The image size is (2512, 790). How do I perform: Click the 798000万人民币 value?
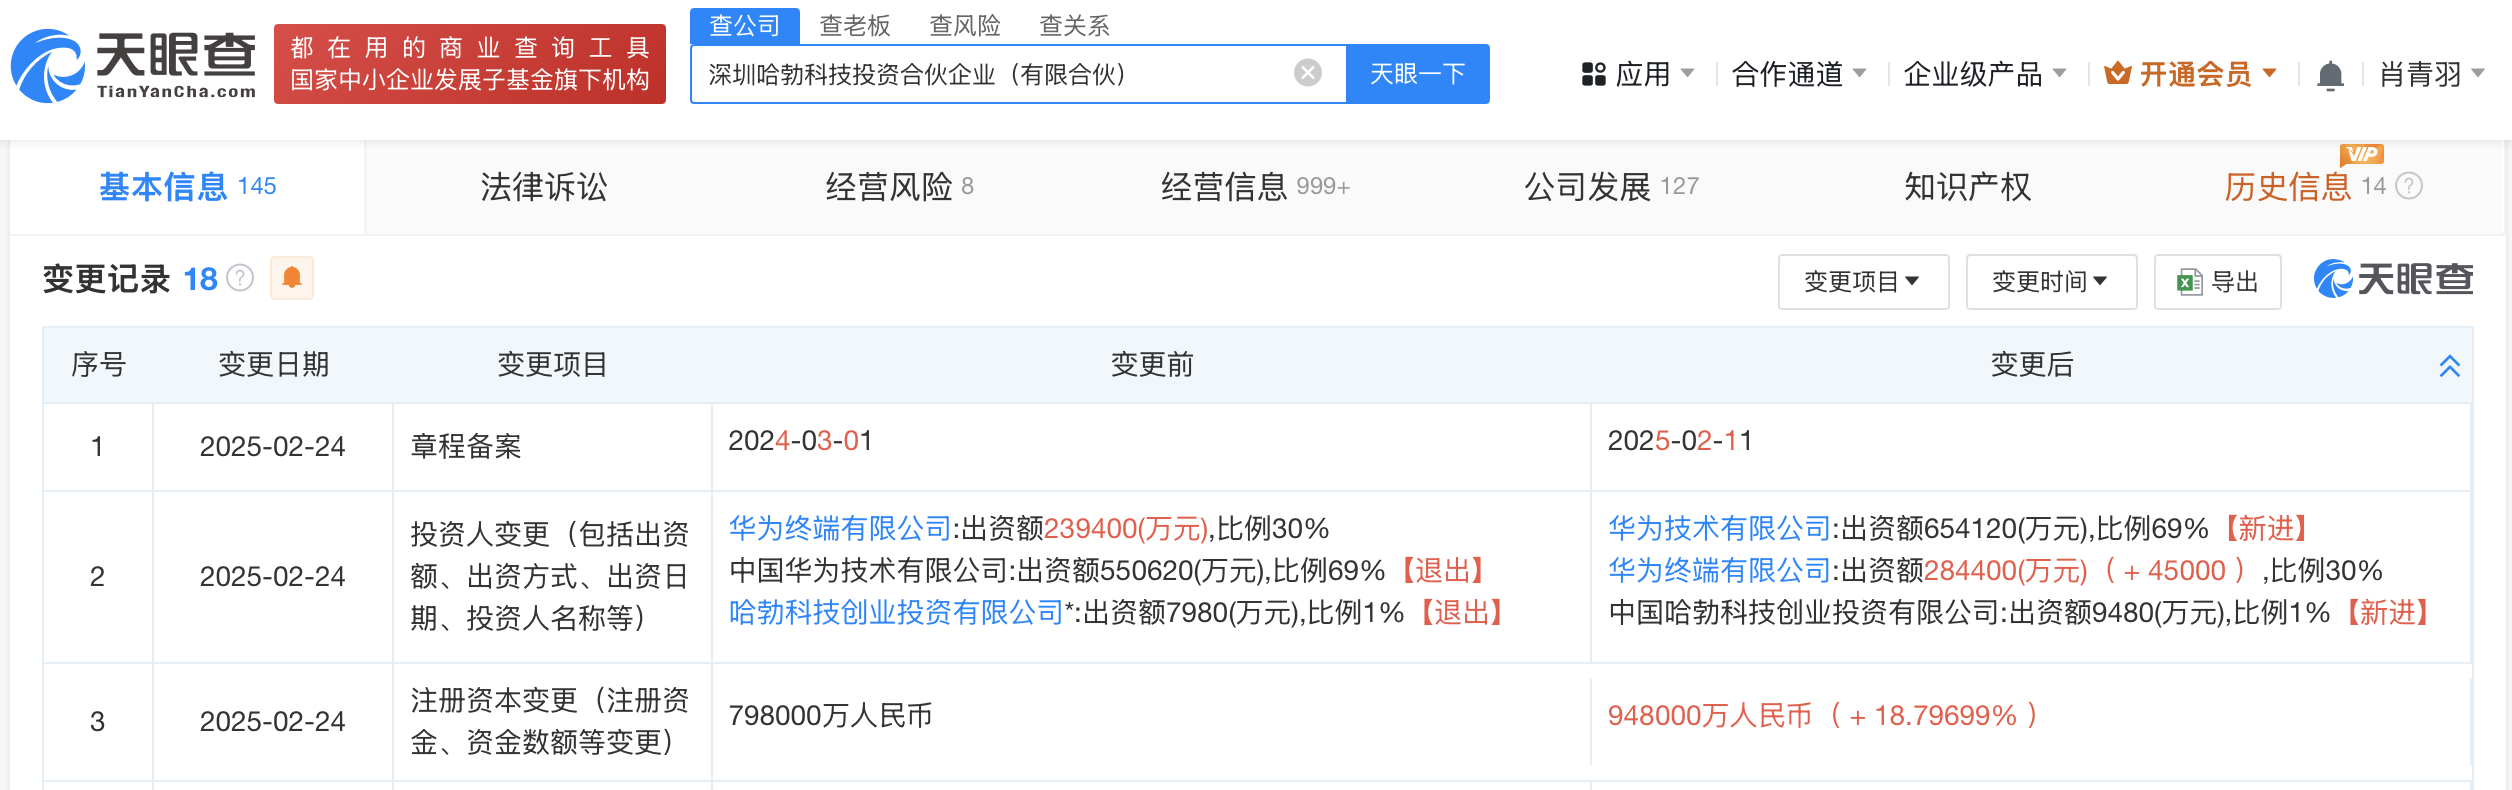(x=830, y=715)
